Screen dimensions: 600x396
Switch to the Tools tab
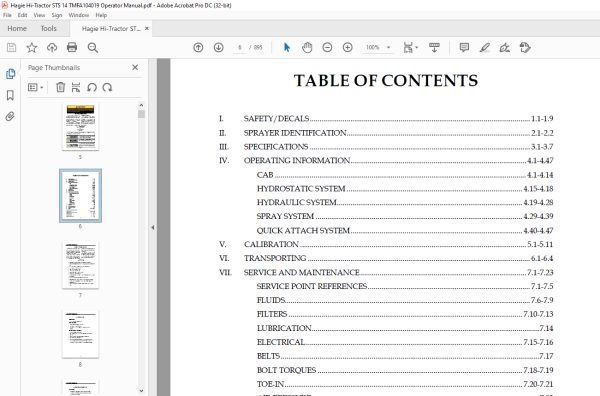click(x=49, y=29)
